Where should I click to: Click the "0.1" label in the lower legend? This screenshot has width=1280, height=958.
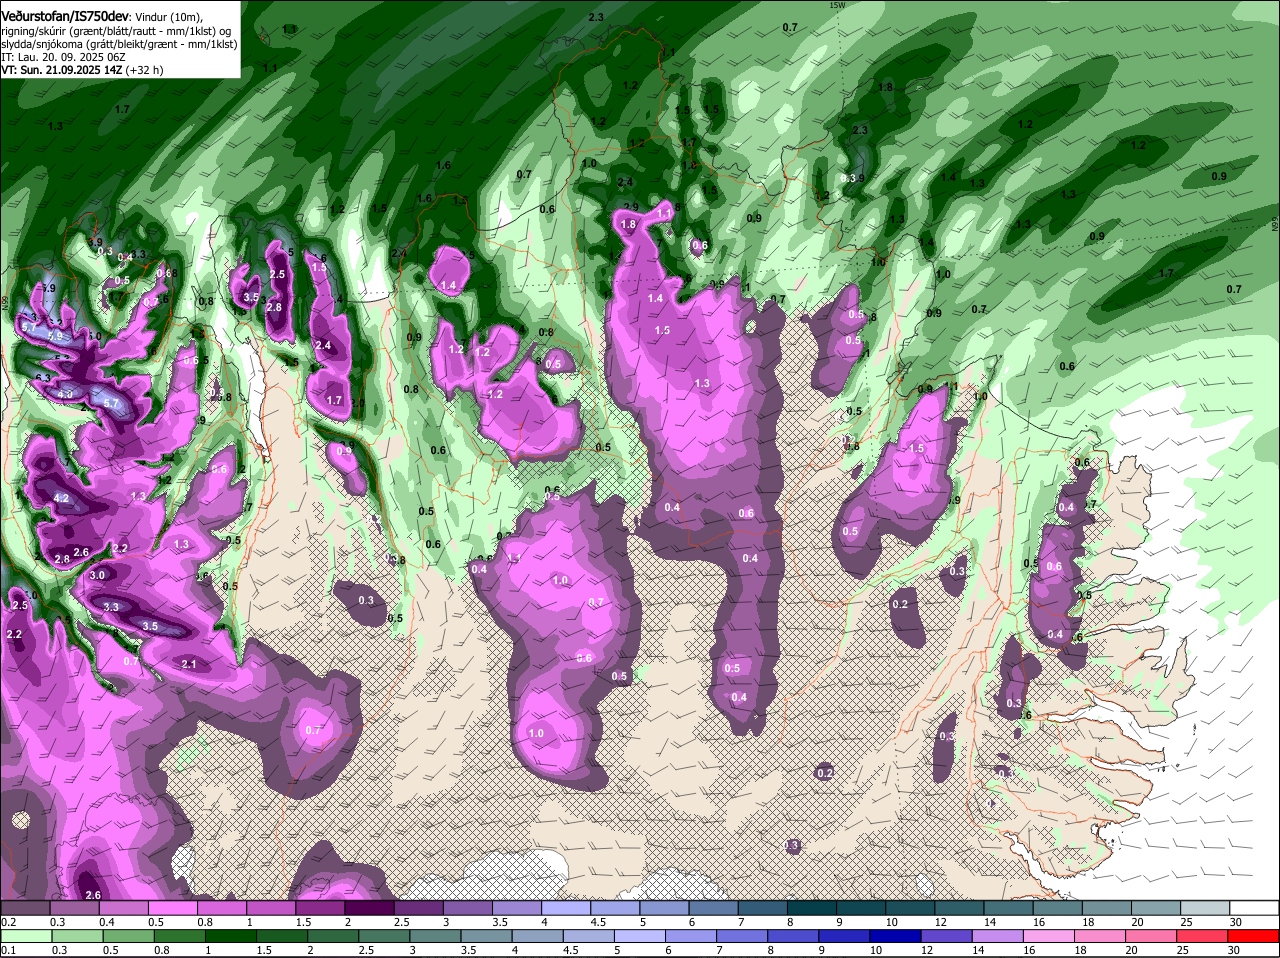point(8,950)
